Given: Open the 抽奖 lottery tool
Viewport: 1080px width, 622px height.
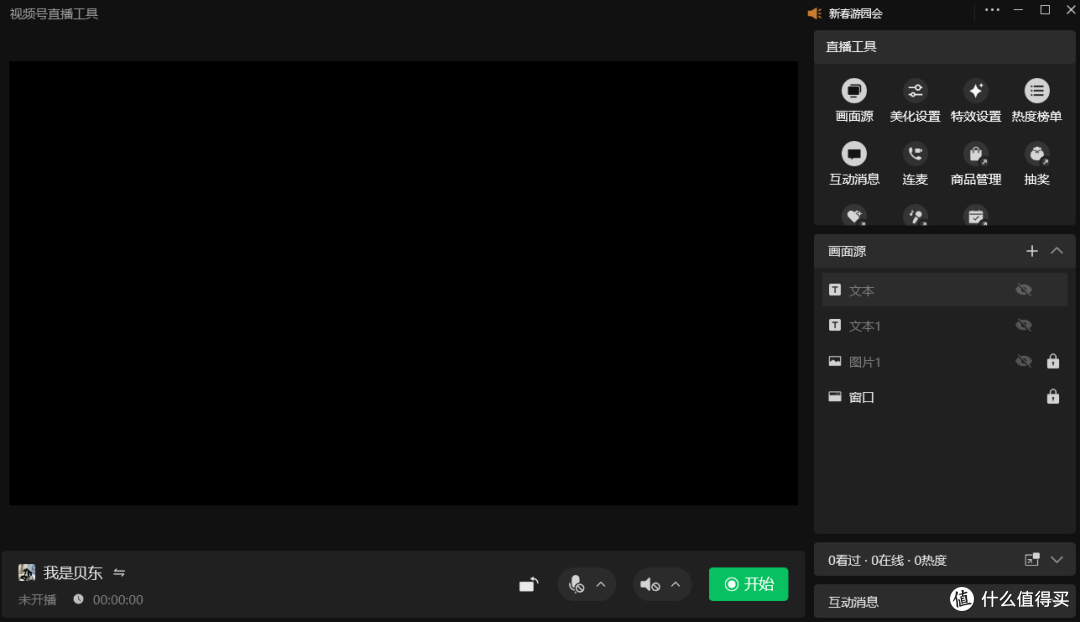Looking at the screenshot, I should tap(1036, 154).
